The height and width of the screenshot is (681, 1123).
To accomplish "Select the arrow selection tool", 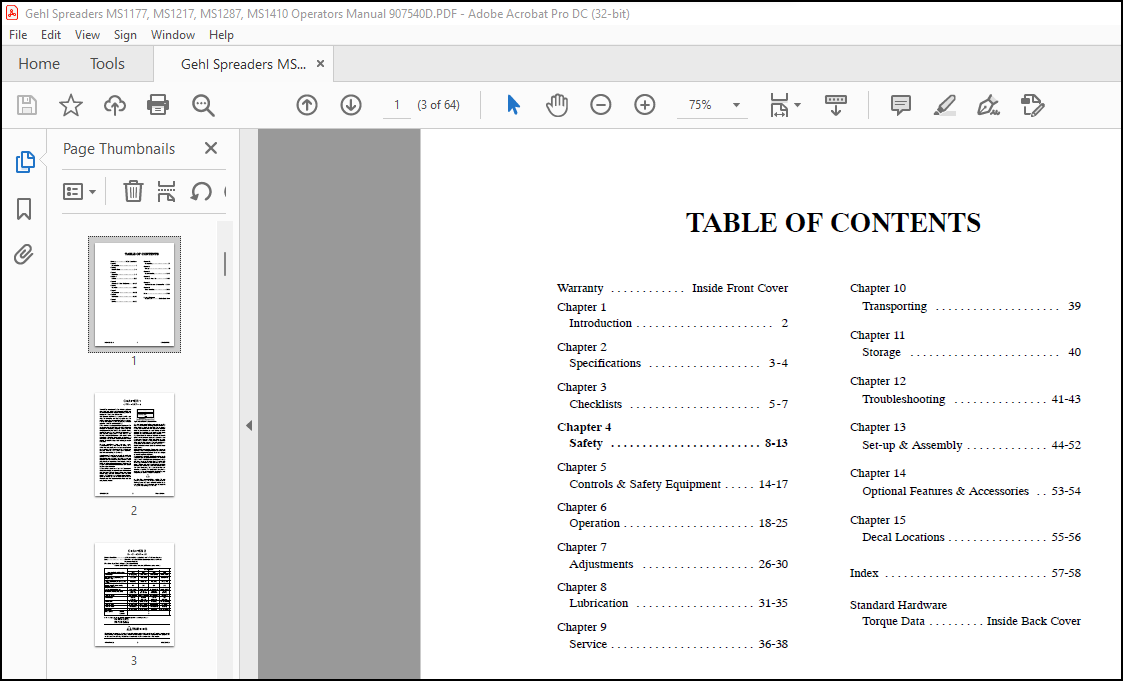I will click(x=513, y=105).
